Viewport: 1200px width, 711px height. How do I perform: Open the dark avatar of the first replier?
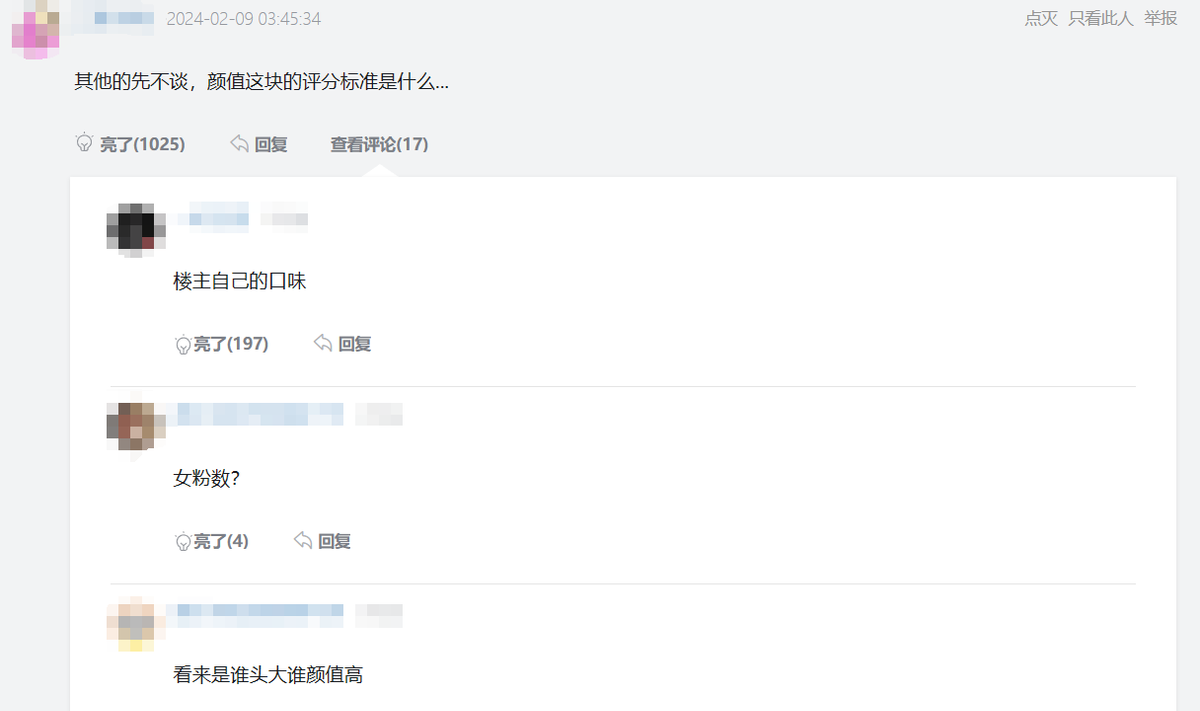(135, 229)
